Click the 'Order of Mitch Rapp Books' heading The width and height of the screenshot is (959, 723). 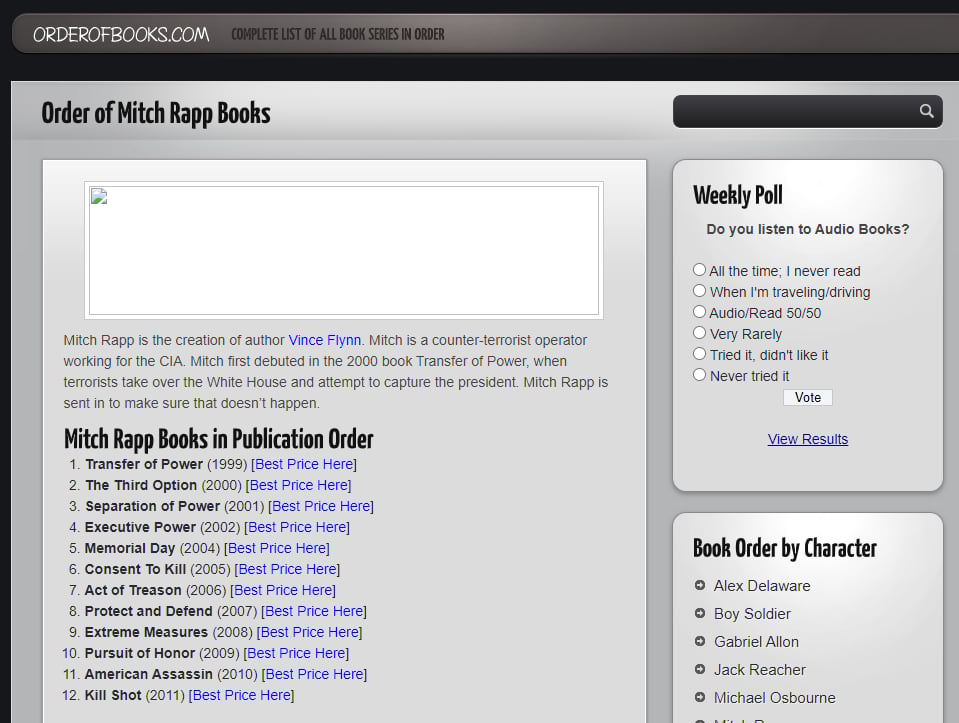pyautogui.click(x=156, y=114)
